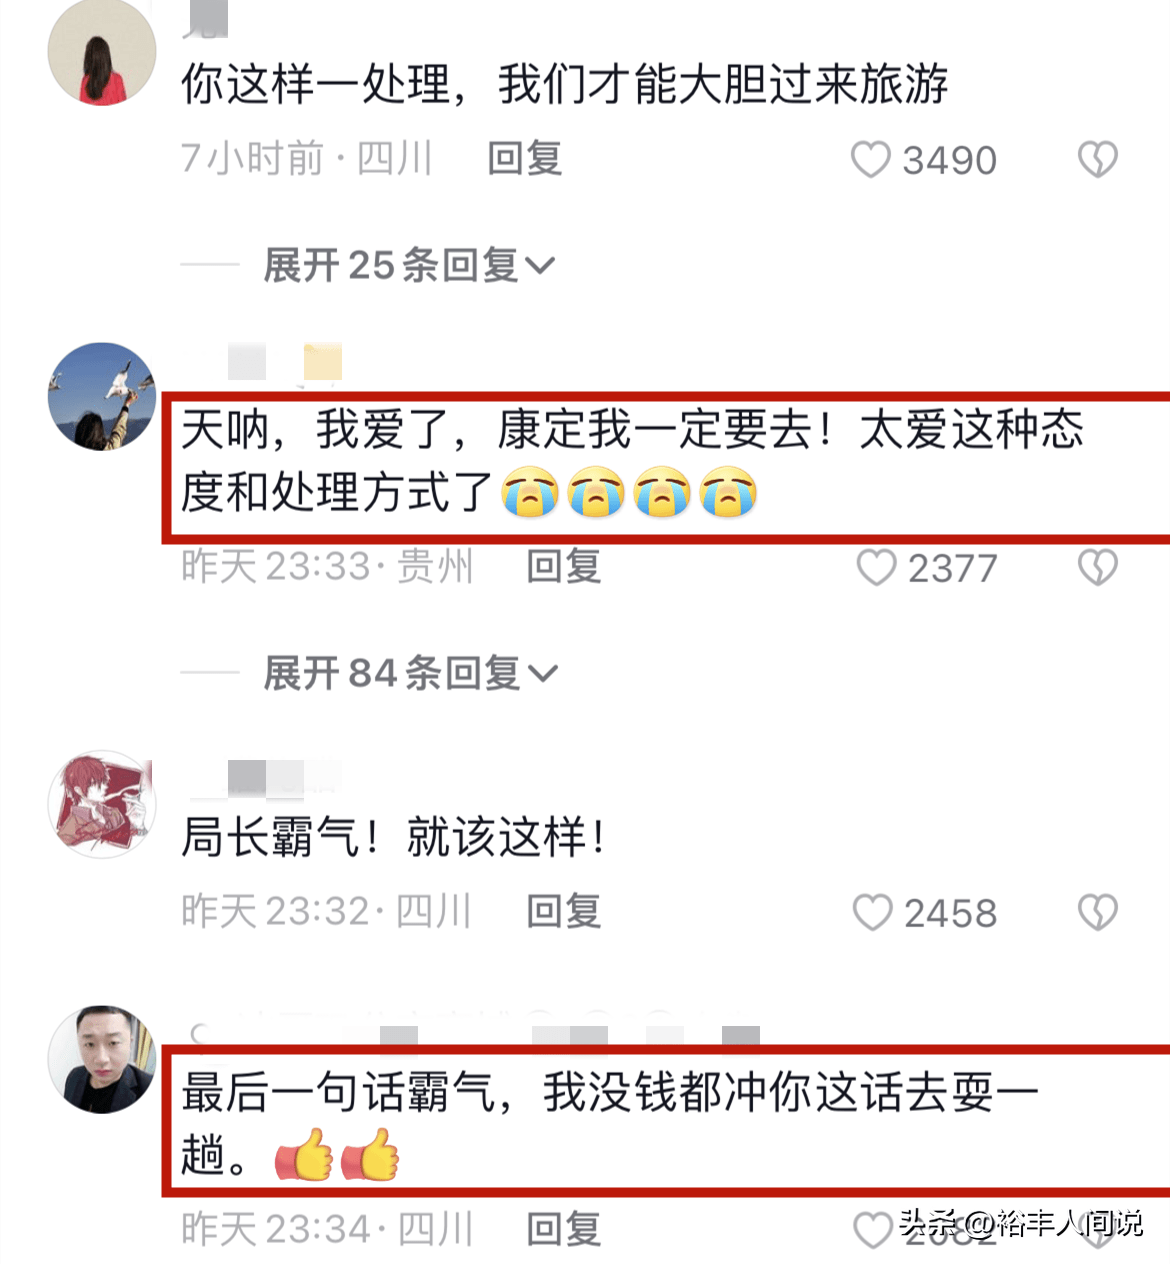Dislike the 3490-likes comment using broken heart
This screenshot has height=1264, width=1170.
pos(1097,160)
